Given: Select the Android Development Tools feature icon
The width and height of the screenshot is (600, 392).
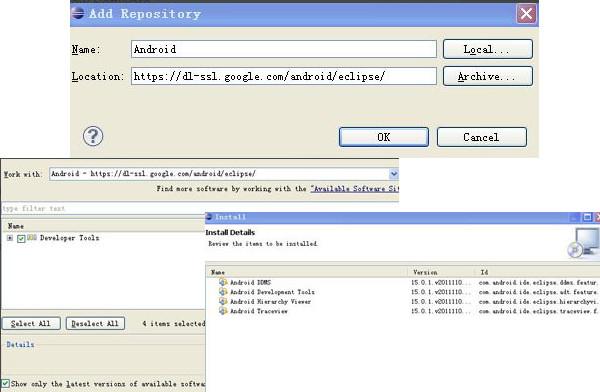Looking at the screenshot, I should tap(223, 292).
